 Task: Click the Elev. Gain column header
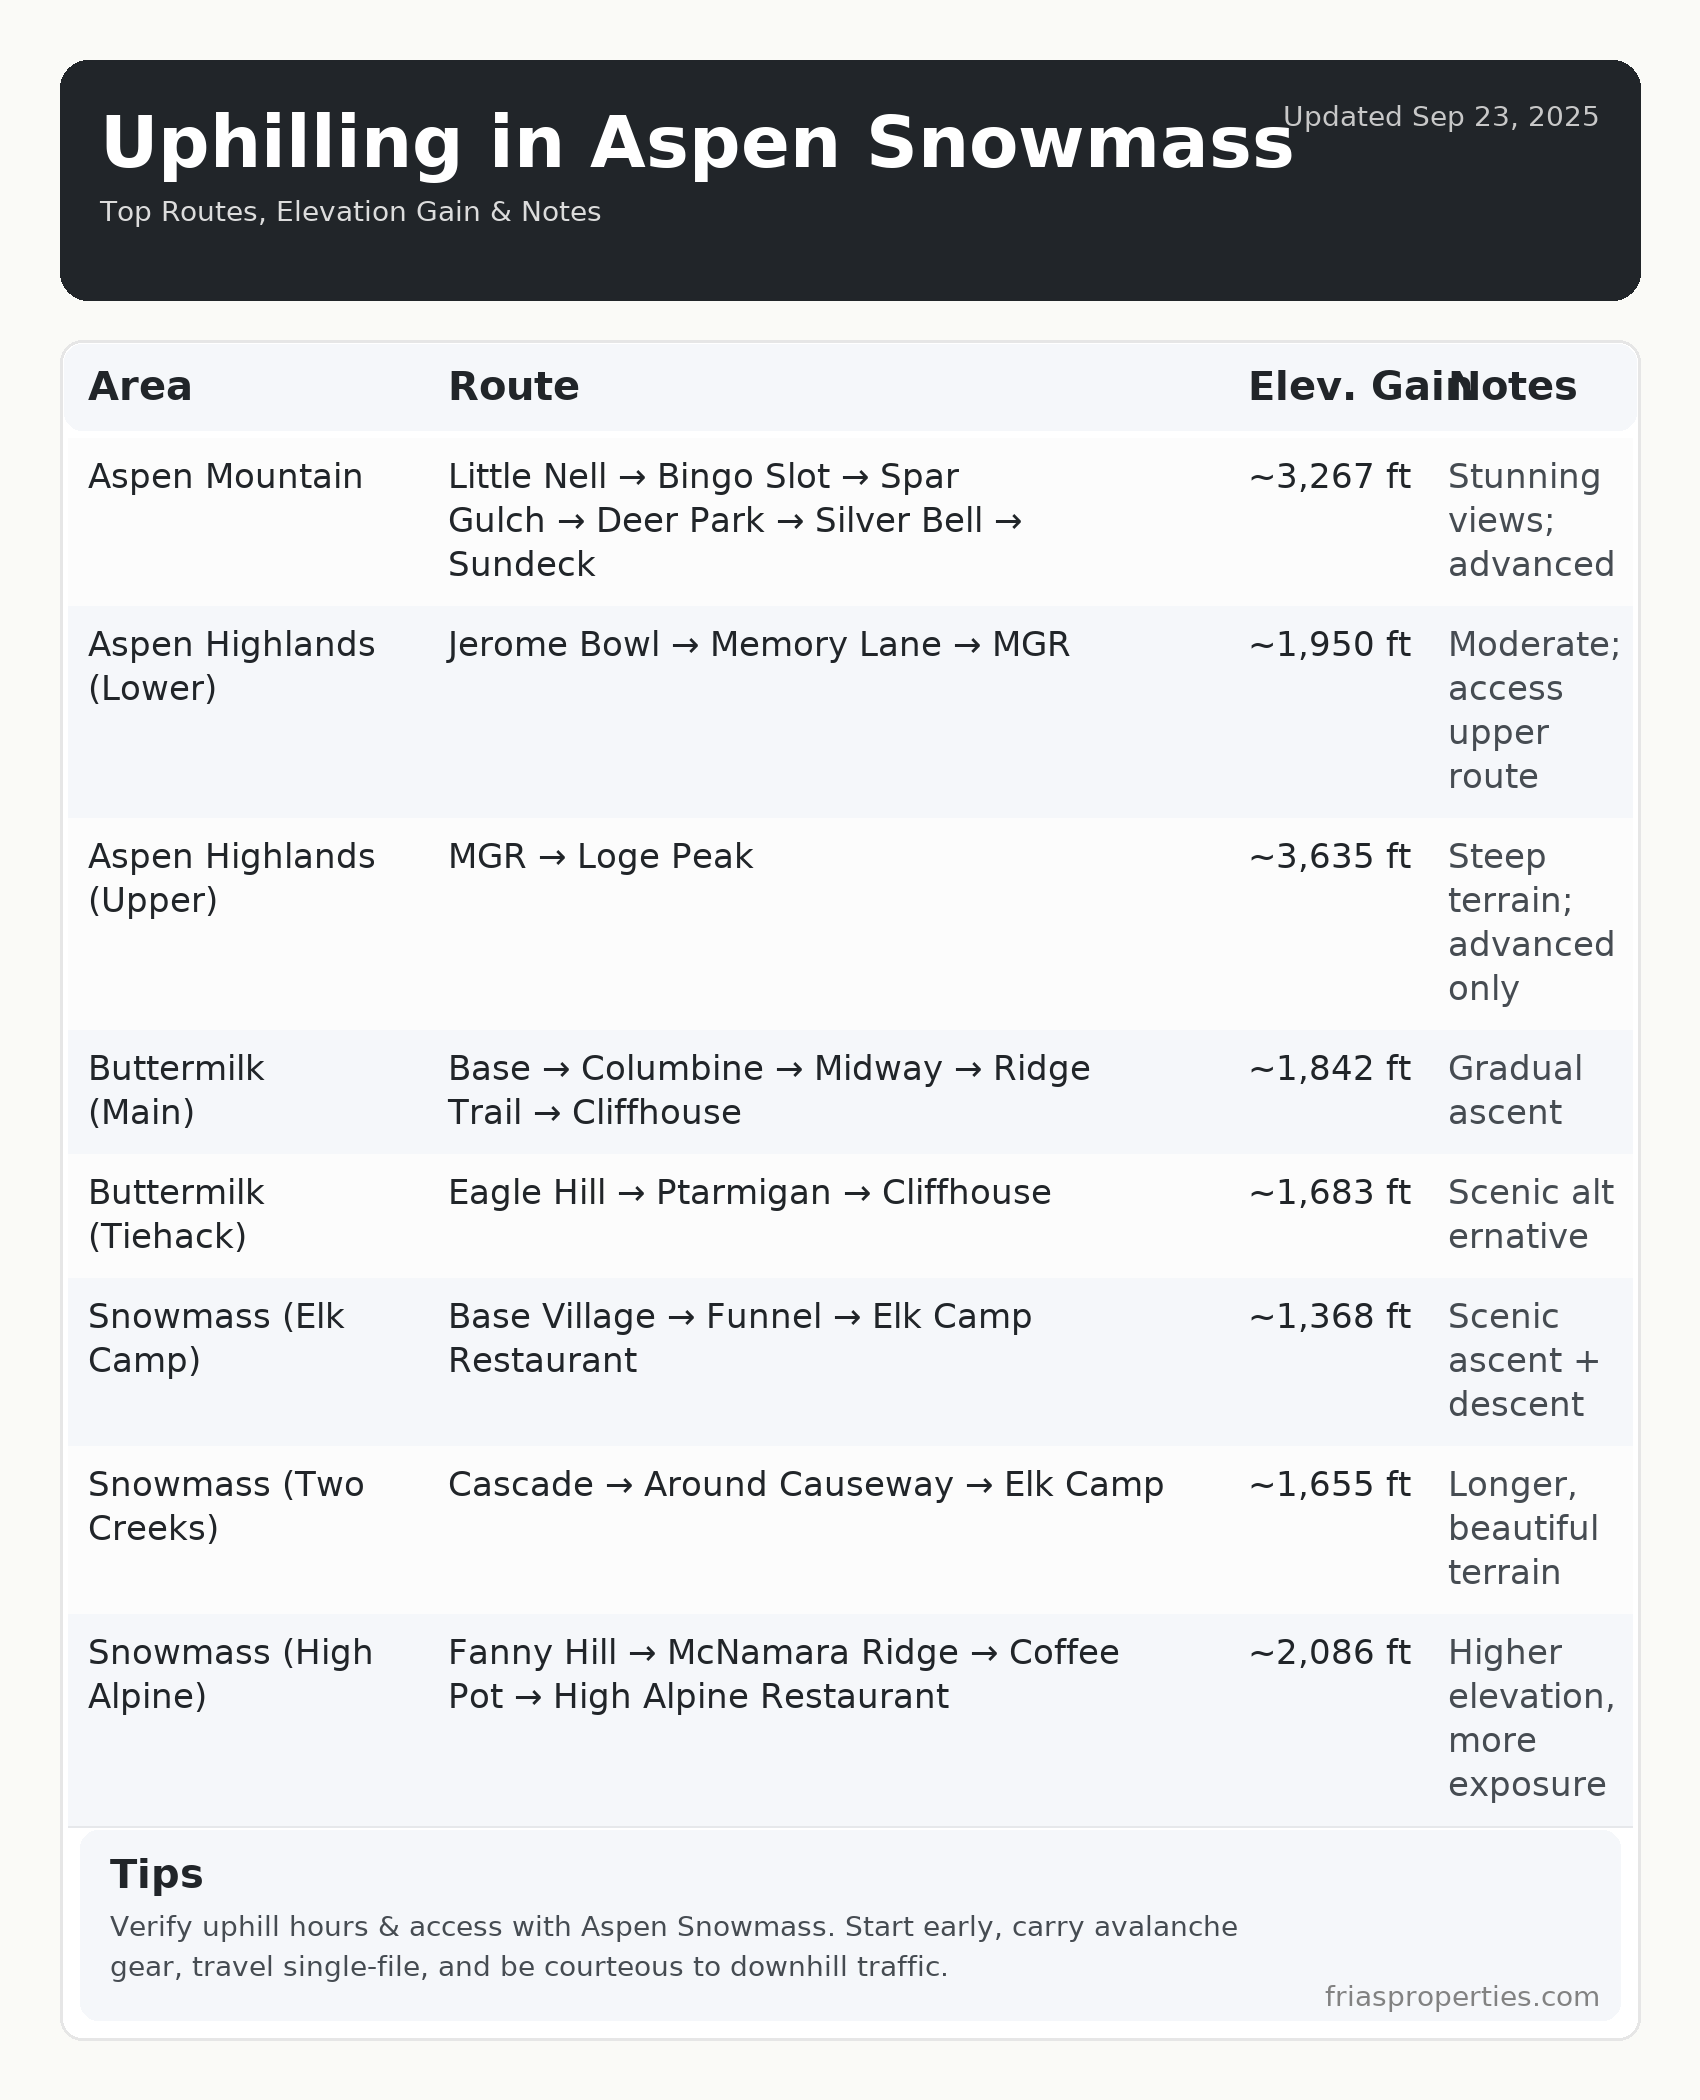click(1340, 387)
